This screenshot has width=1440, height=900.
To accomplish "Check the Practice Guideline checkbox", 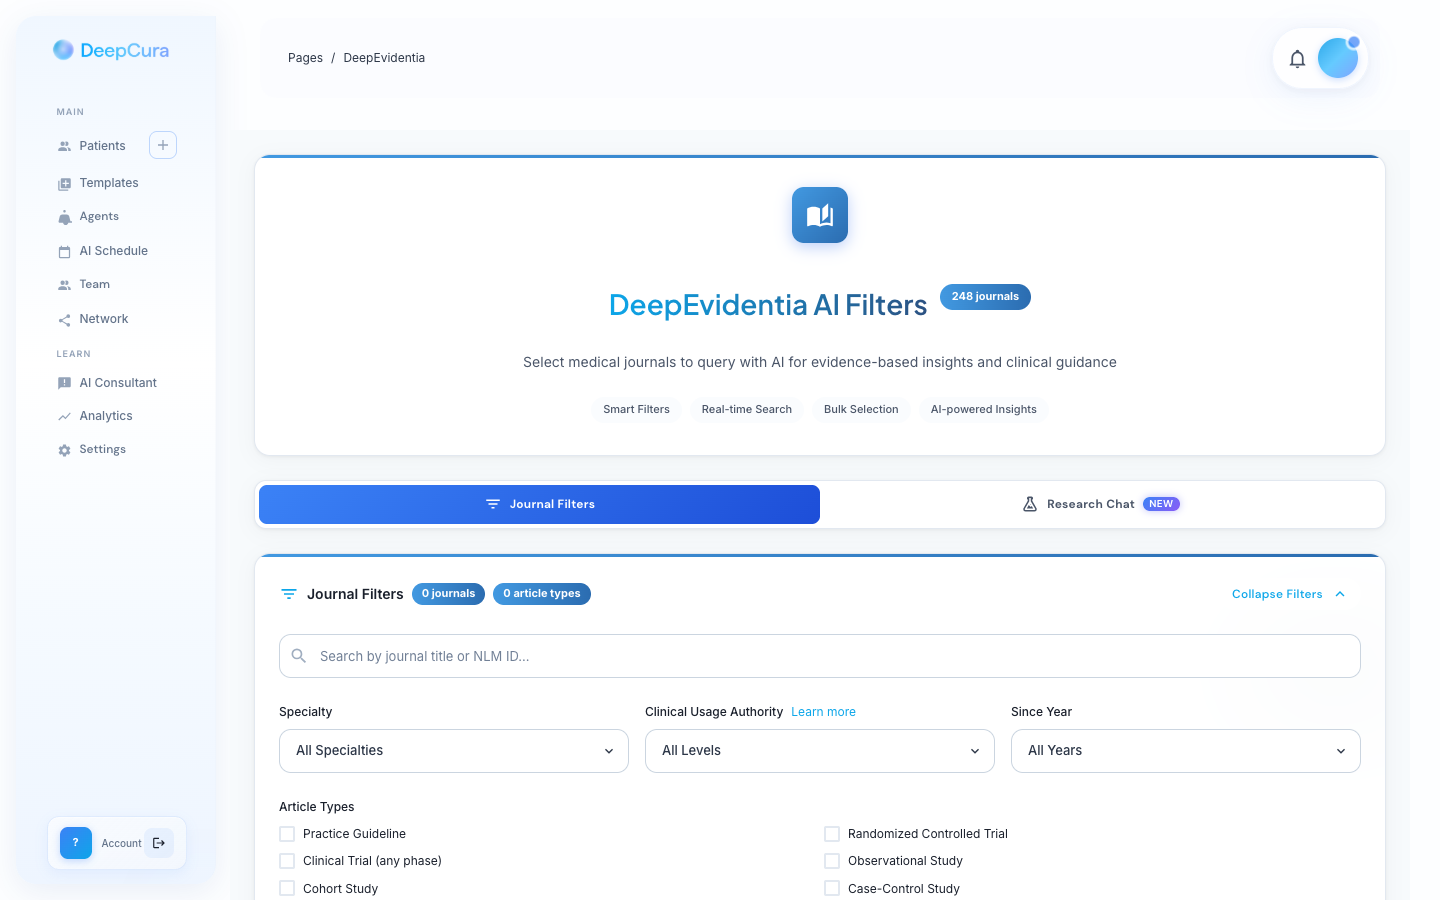I will coord(287,834).
